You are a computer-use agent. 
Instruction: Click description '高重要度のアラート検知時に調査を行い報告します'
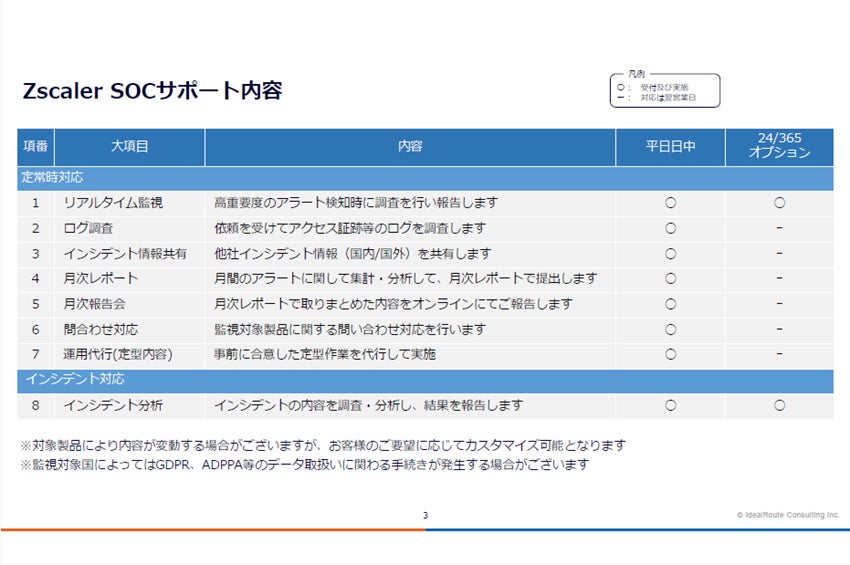pos(356,203)
